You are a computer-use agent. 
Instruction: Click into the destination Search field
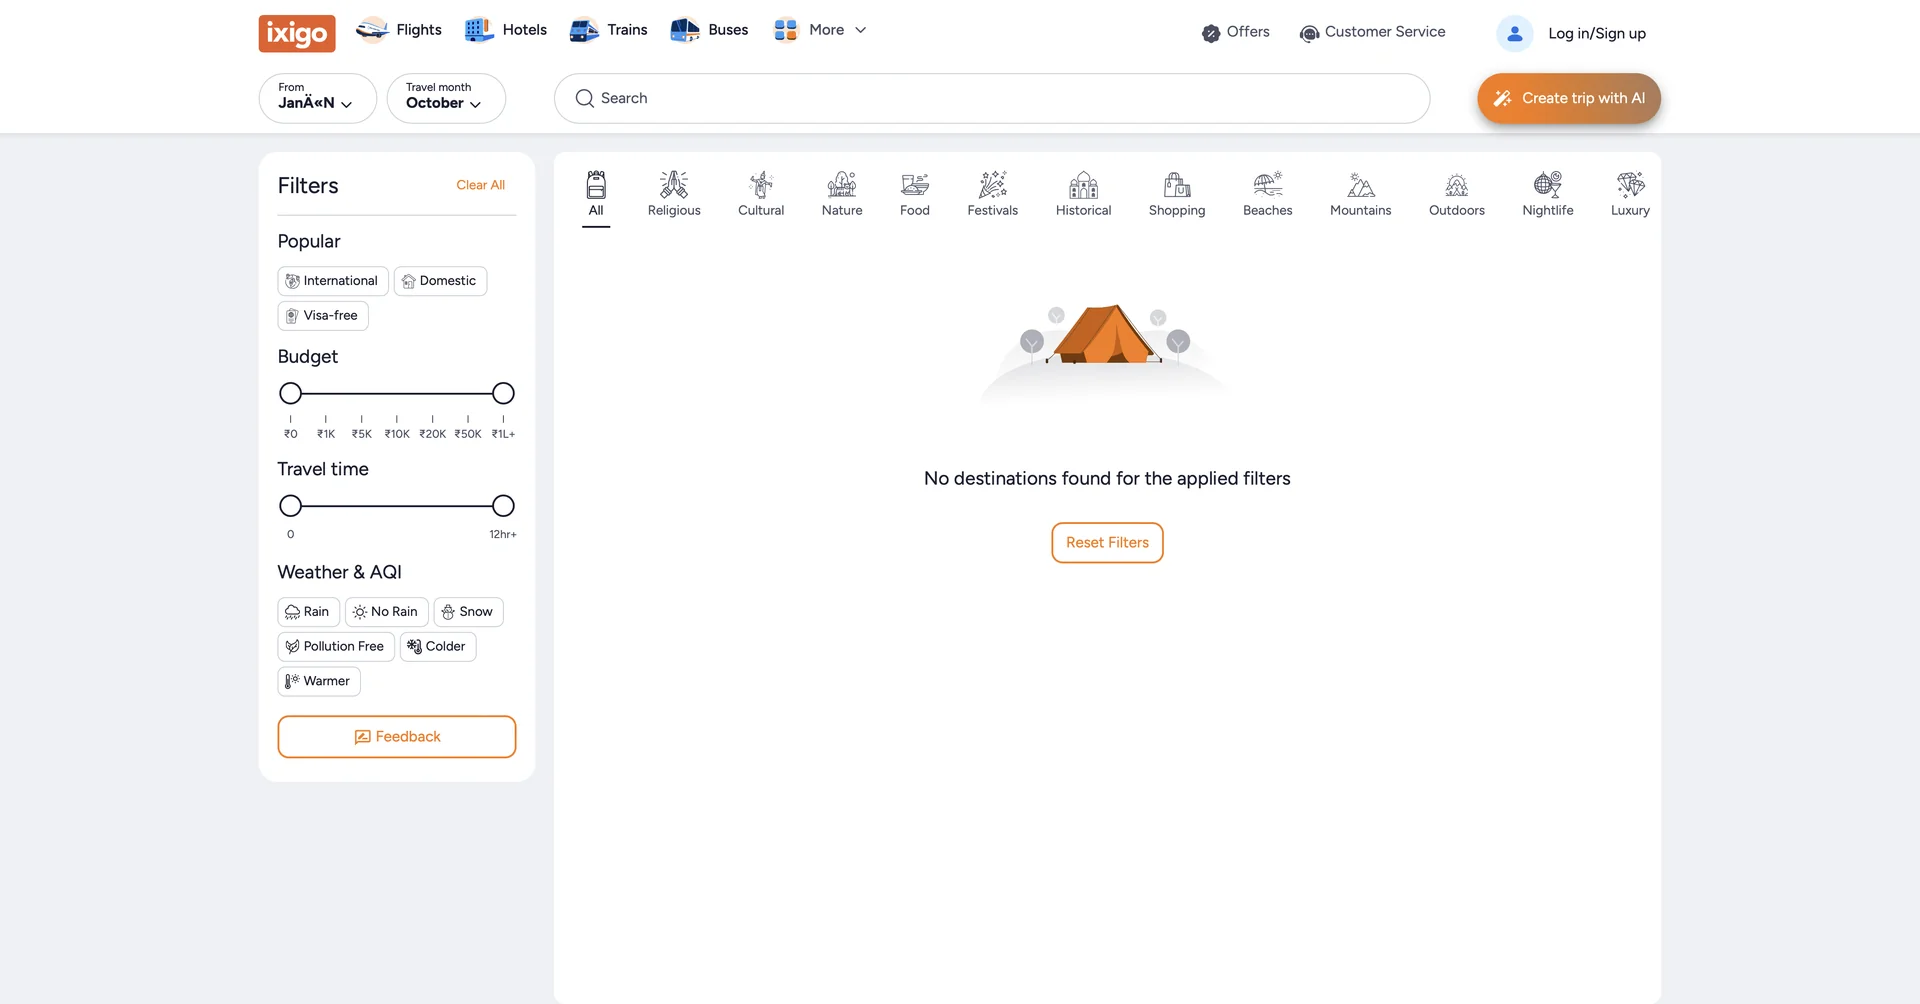992,98
